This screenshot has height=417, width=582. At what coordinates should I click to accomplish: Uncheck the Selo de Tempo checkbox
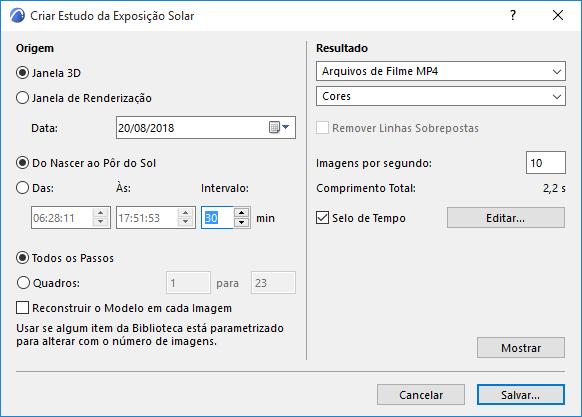(322, 218)
